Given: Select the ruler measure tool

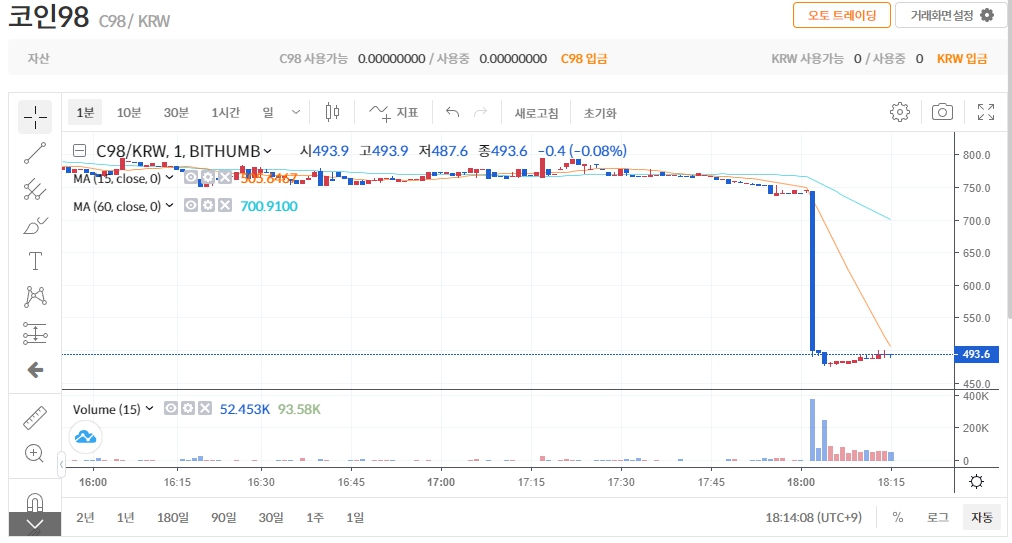Looking at the screenshot, I should [35, 418].
